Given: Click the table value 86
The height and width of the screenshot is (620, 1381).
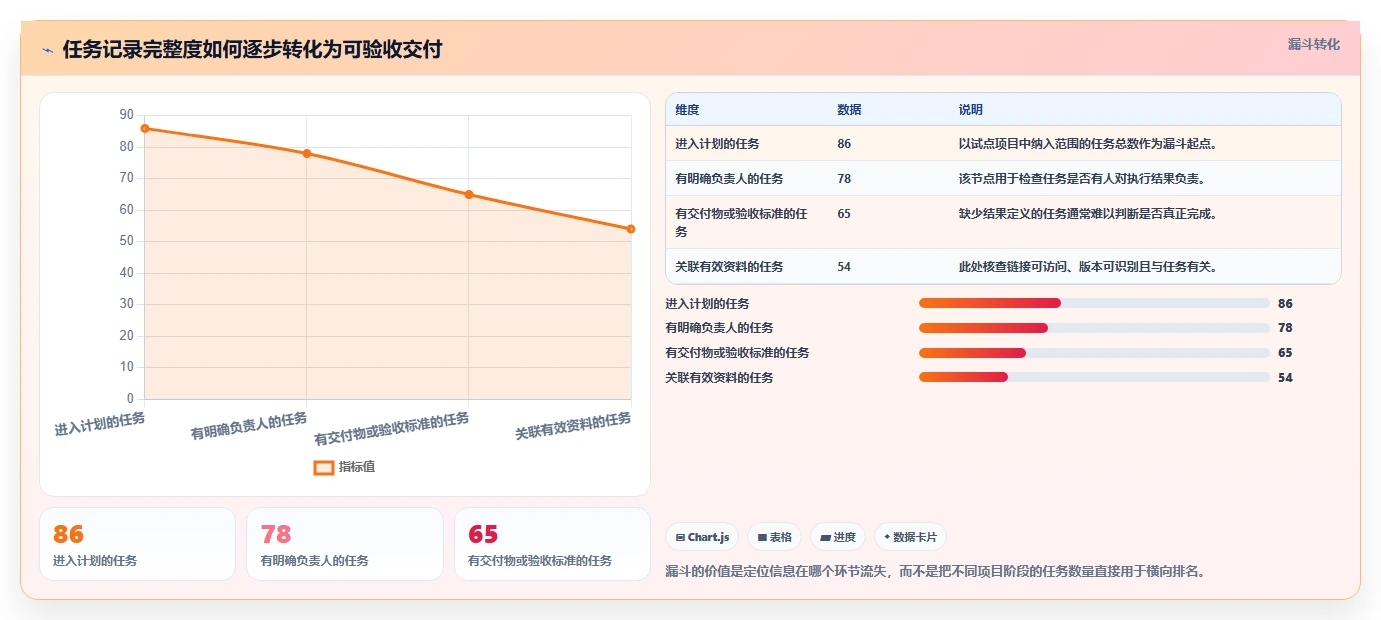Looking at the screenshot, I should 844,144.
